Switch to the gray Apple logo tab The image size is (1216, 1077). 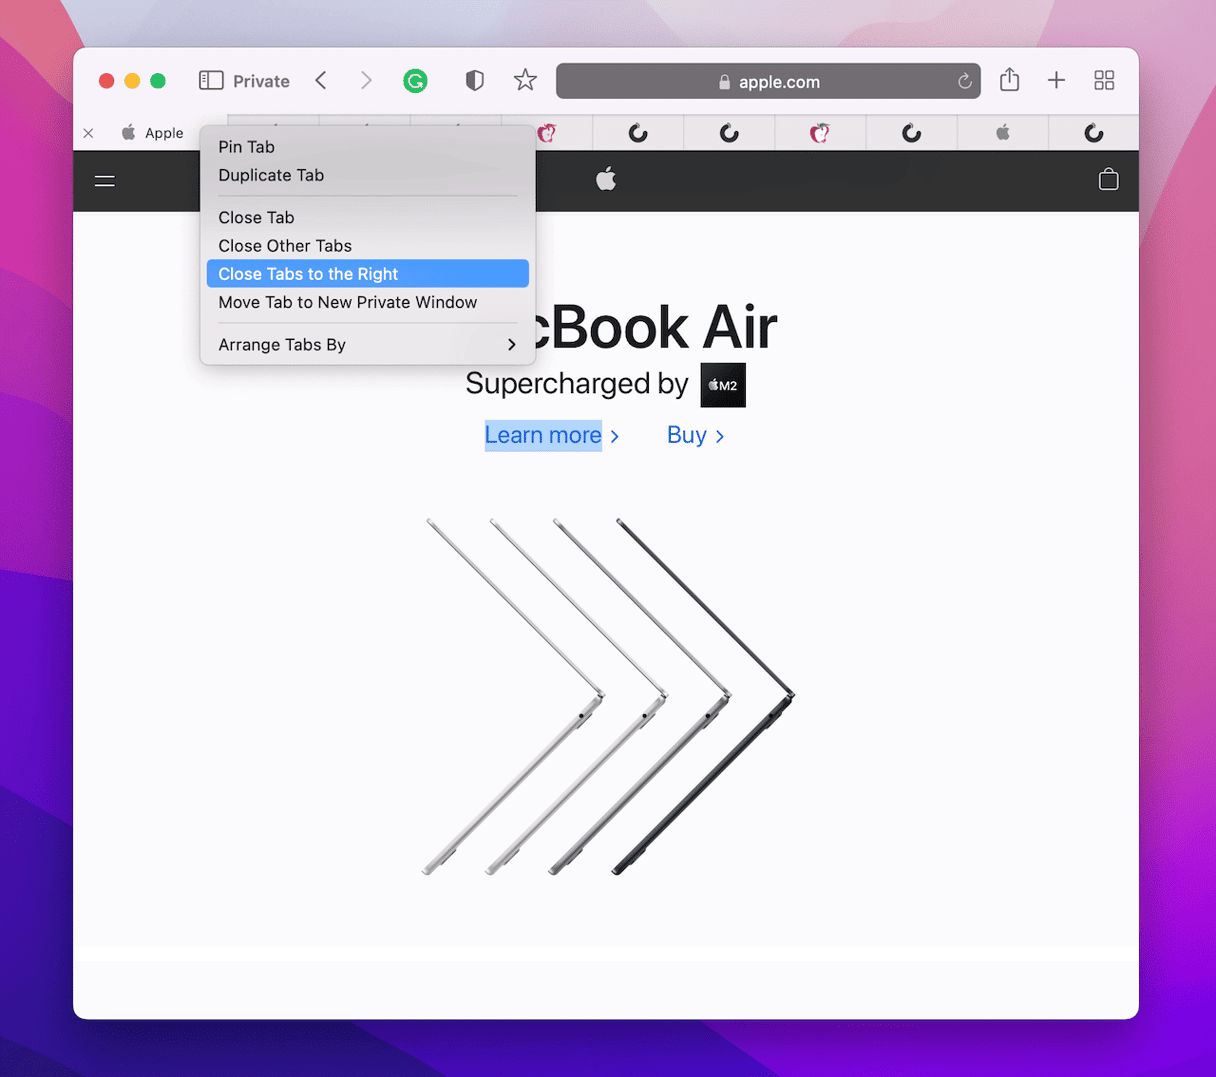tap(1003, 133)
